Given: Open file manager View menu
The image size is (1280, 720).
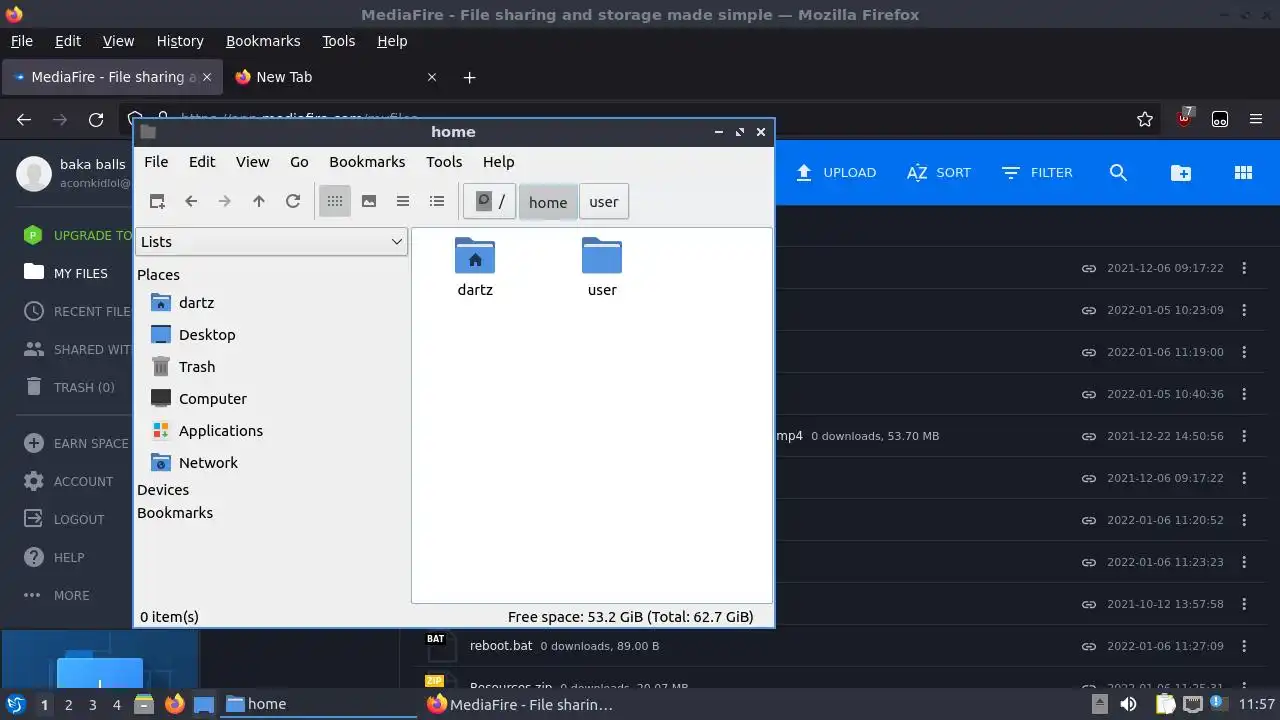Looking at the screenshot, I should pos(252,161).
